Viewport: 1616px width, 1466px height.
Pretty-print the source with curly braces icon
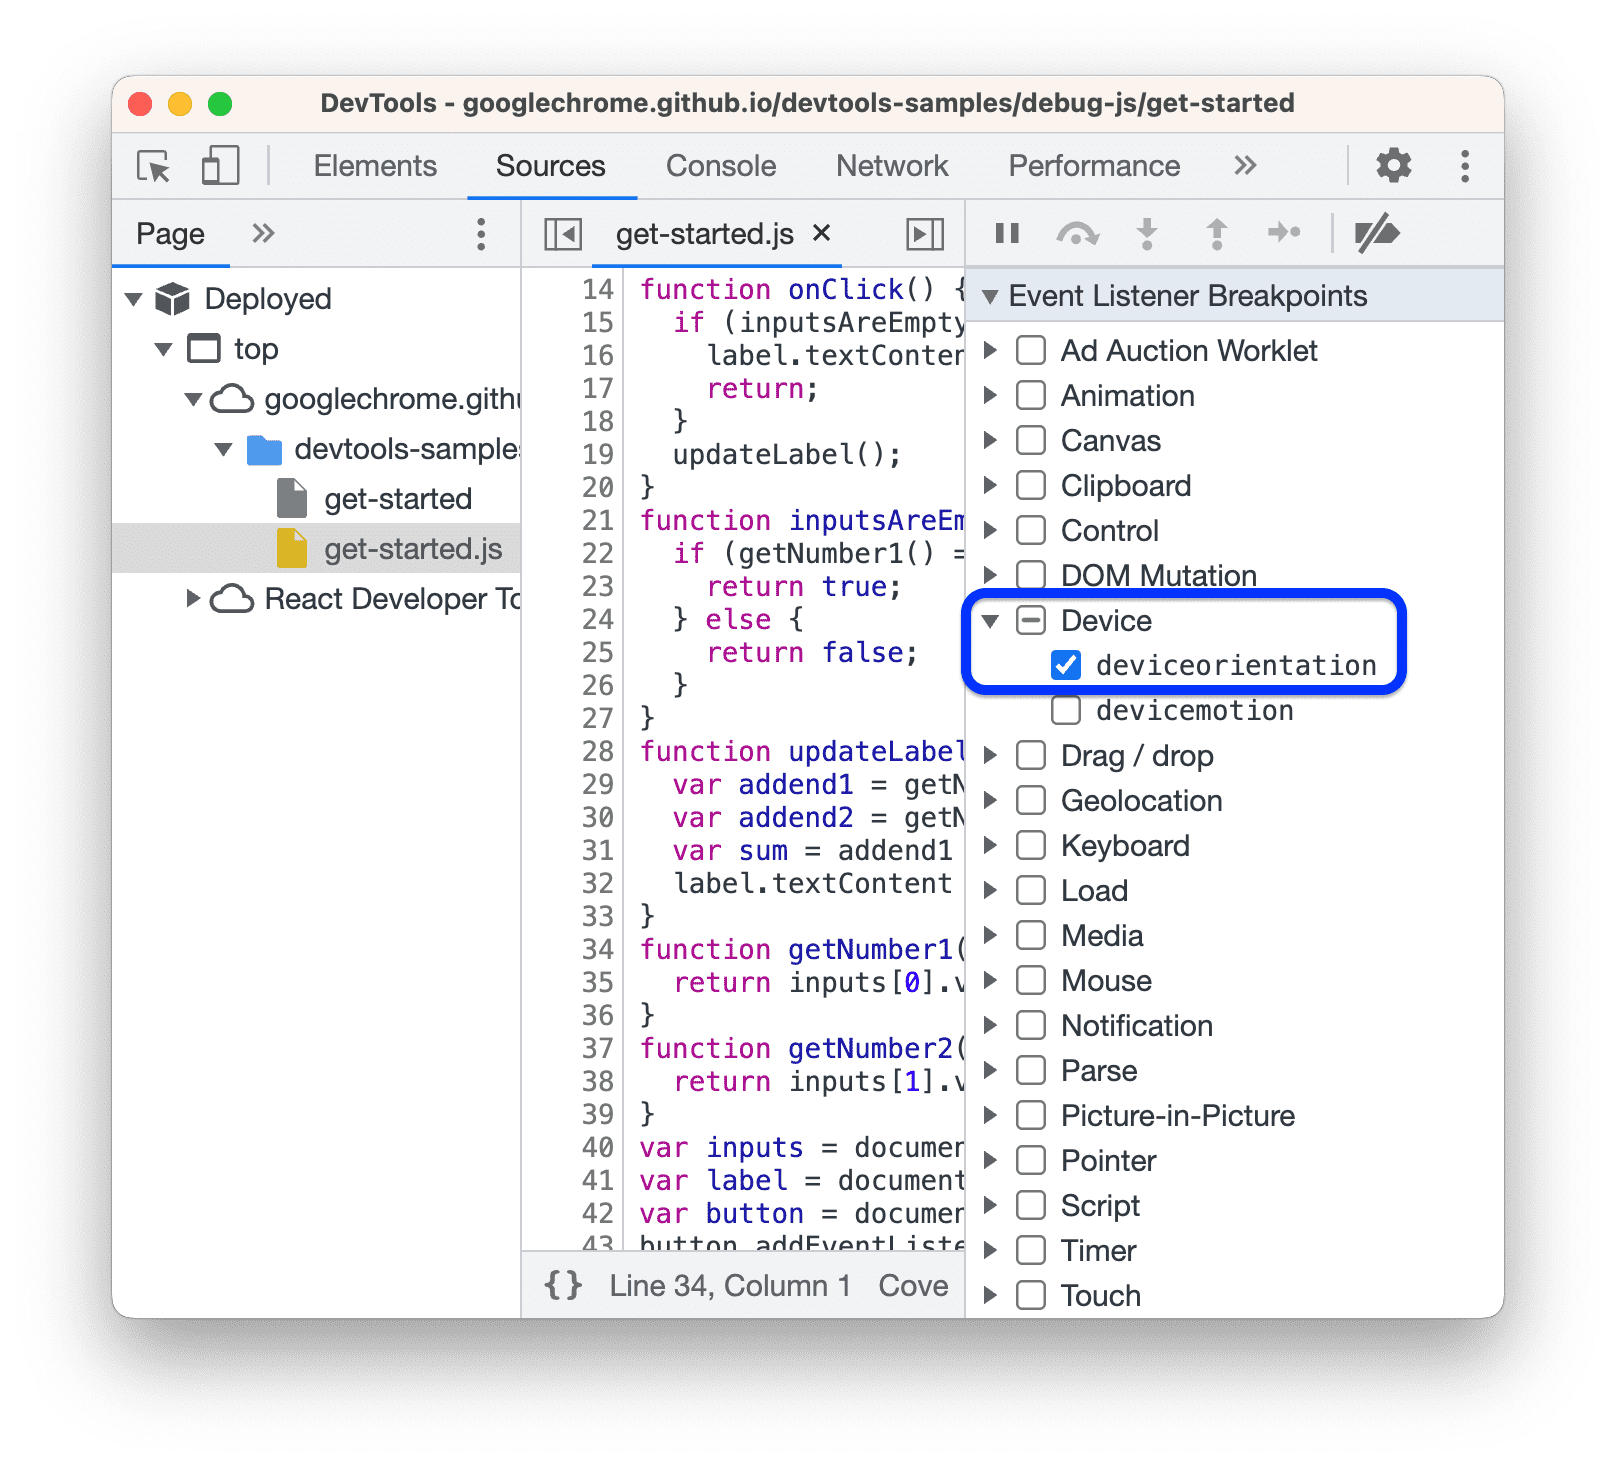pos(563,1286)
